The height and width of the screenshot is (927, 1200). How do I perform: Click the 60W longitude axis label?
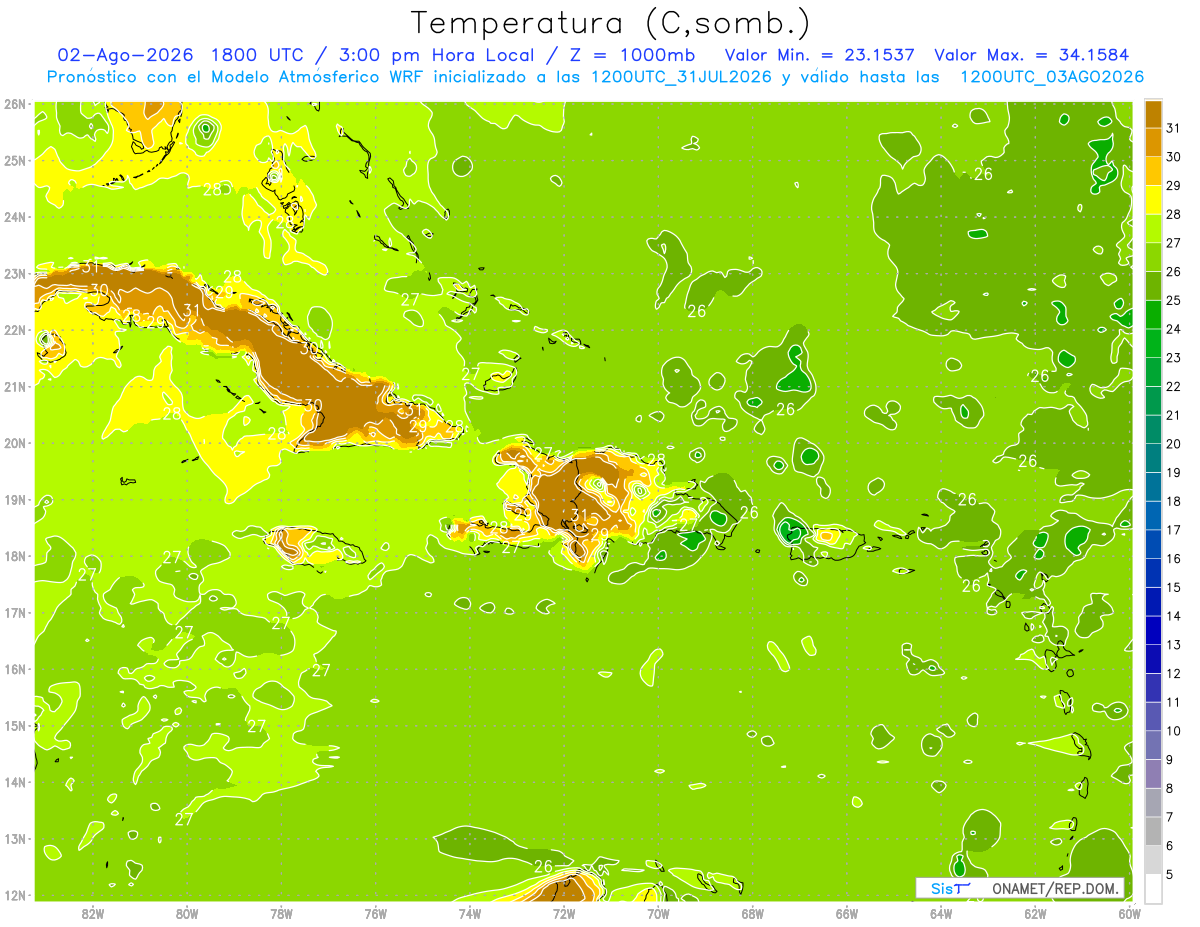[1129, 914]
